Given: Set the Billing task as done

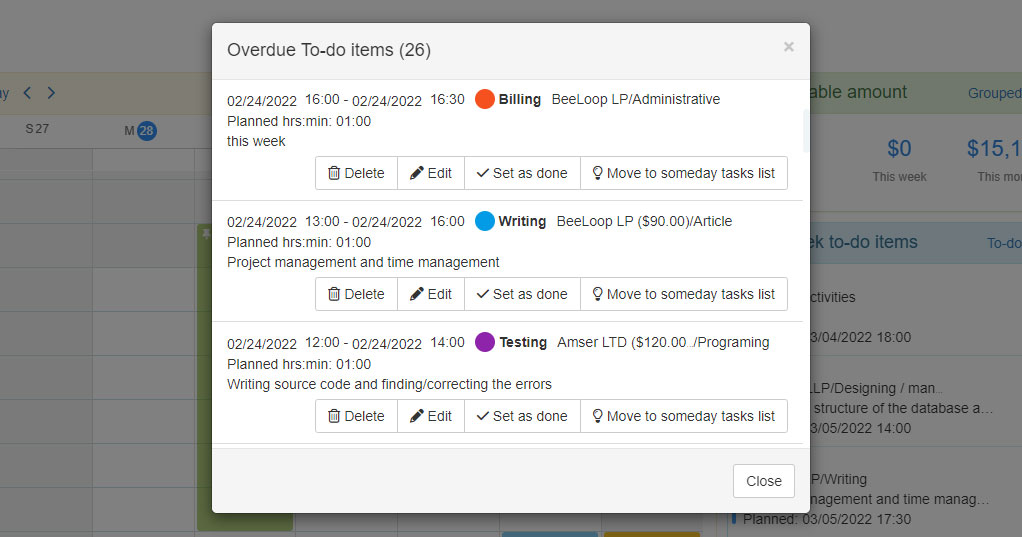Looking at the screenshot, I should click(521, 173).
